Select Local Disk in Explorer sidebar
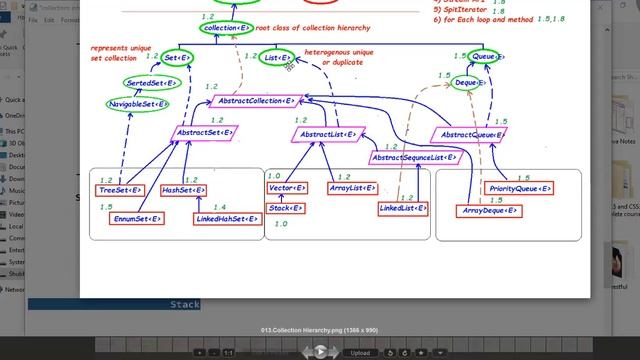640x360 pixels. [x=12, y=226]
